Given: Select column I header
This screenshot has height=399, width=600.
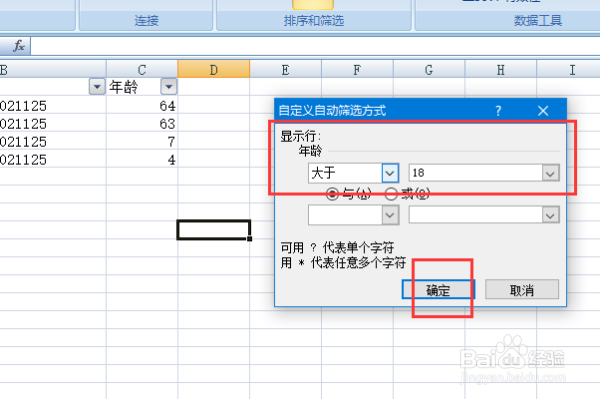Looking at the screenshot, I should 569,70.
